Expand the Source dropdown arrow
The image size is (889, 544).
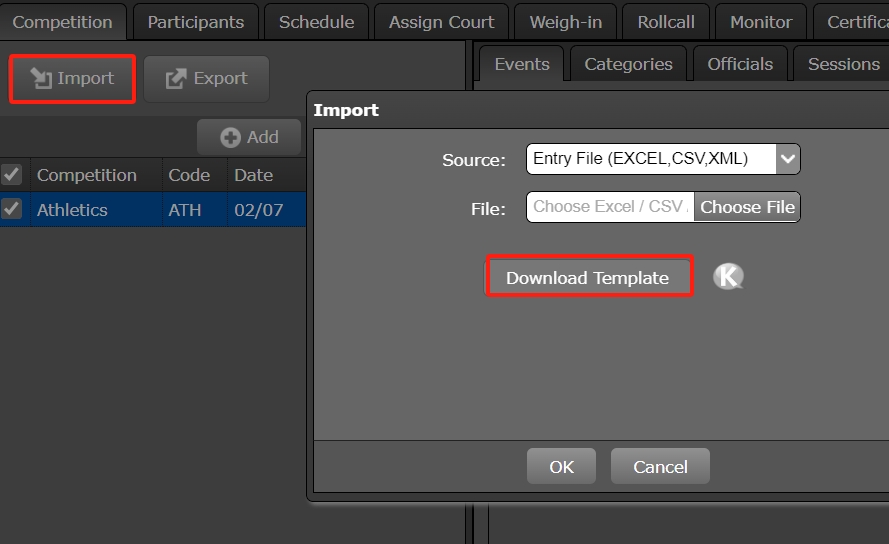click(x=787, y=159)
